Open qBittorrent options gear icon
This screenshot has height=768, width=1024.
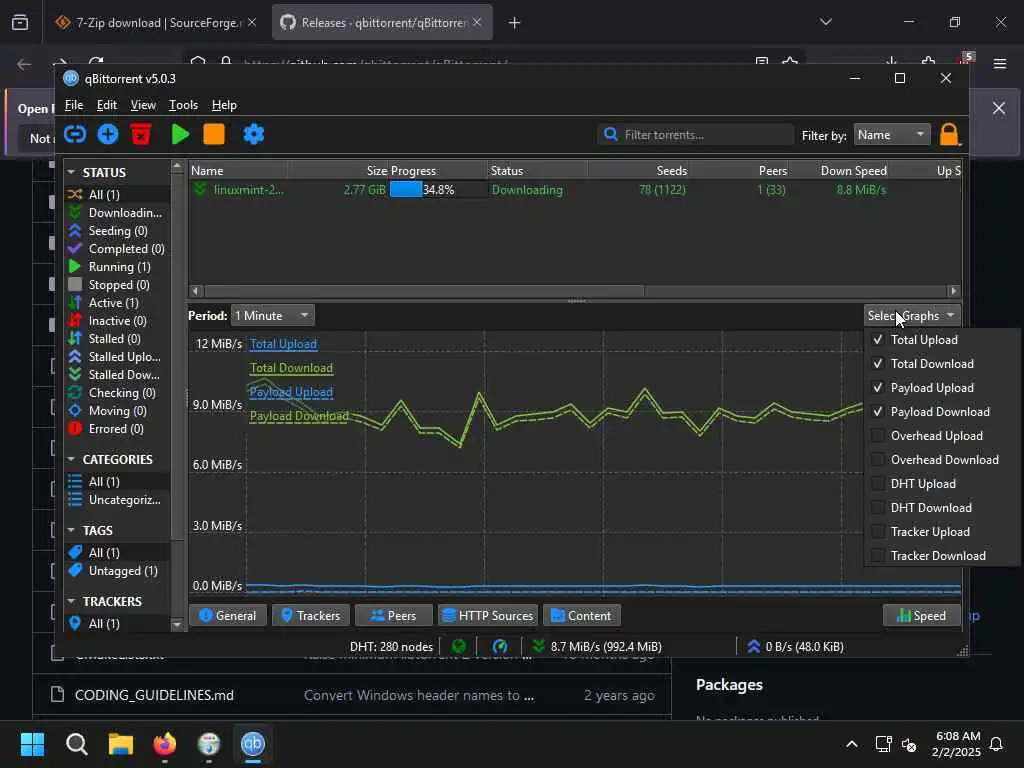(253, 135)
